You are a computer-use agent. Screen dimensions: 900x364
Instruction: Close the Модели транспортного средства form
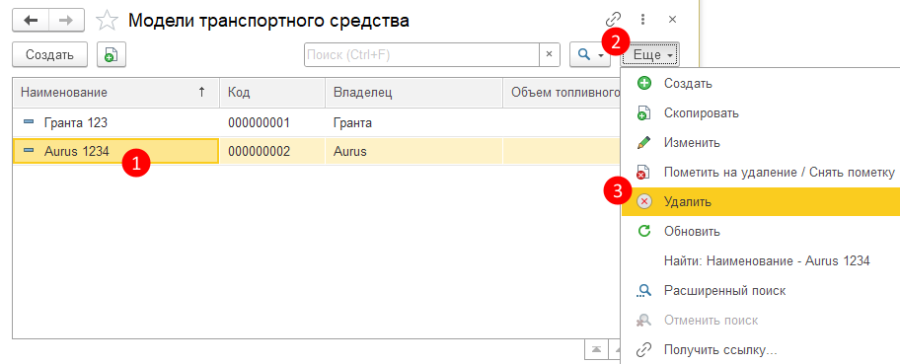coord(673,20)
